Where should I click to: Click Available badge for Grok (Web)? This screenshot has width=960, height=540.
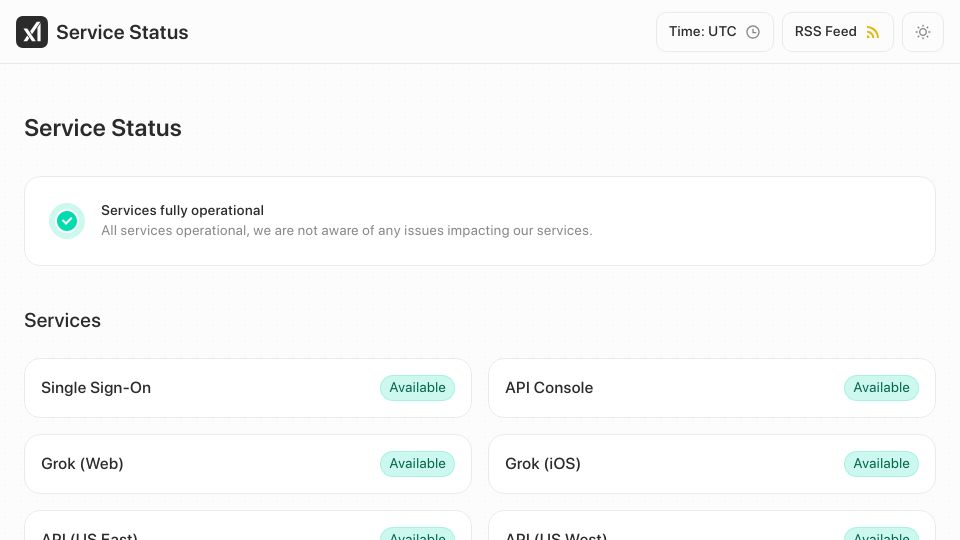[x=418, y=463]
